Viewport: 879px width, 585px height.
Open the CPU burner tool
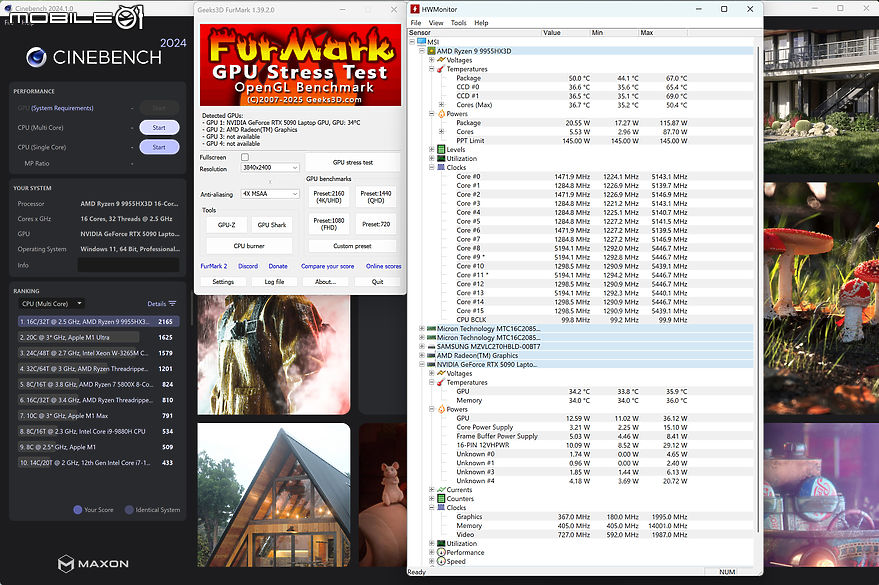(249, 246)
